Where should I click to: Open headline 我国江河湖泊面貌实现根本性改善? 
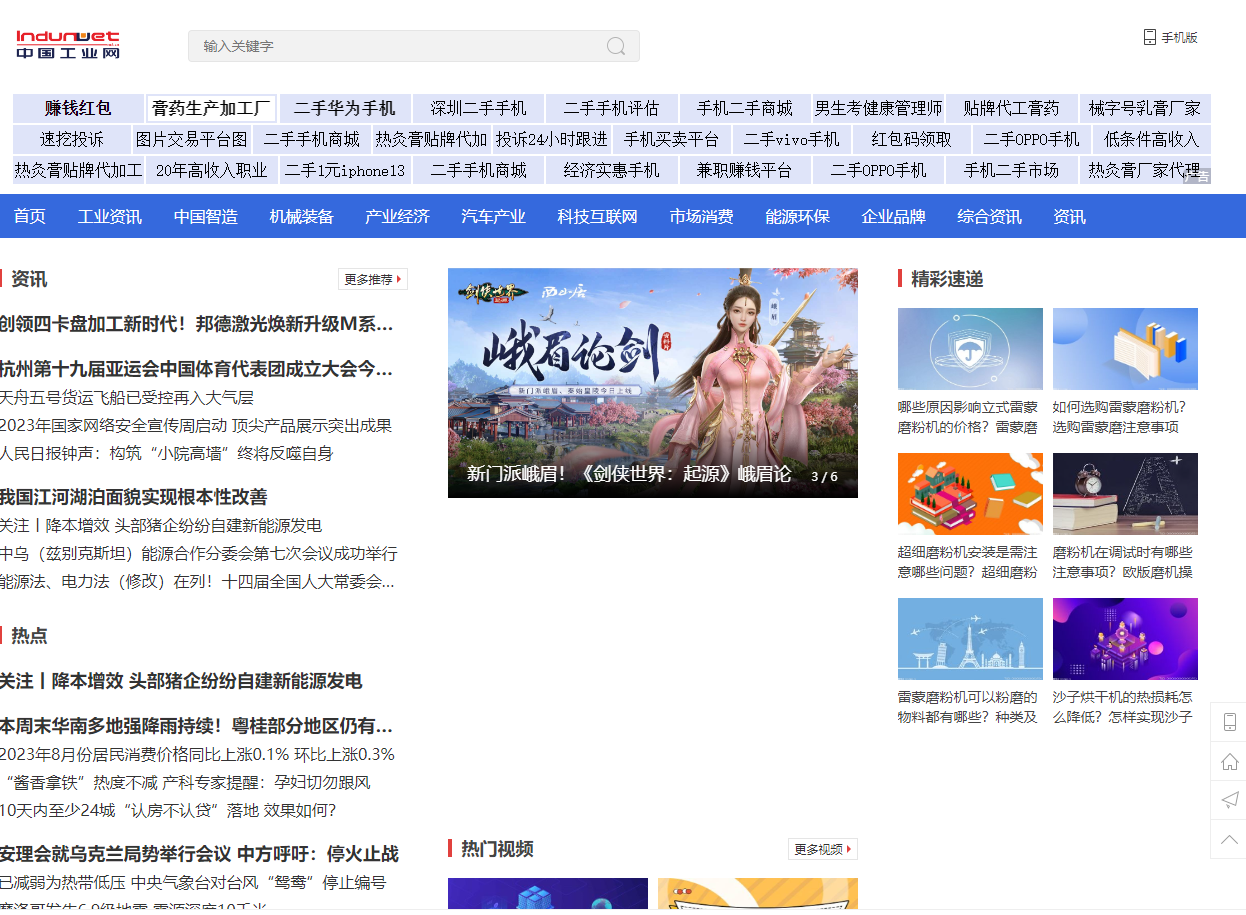134,497
